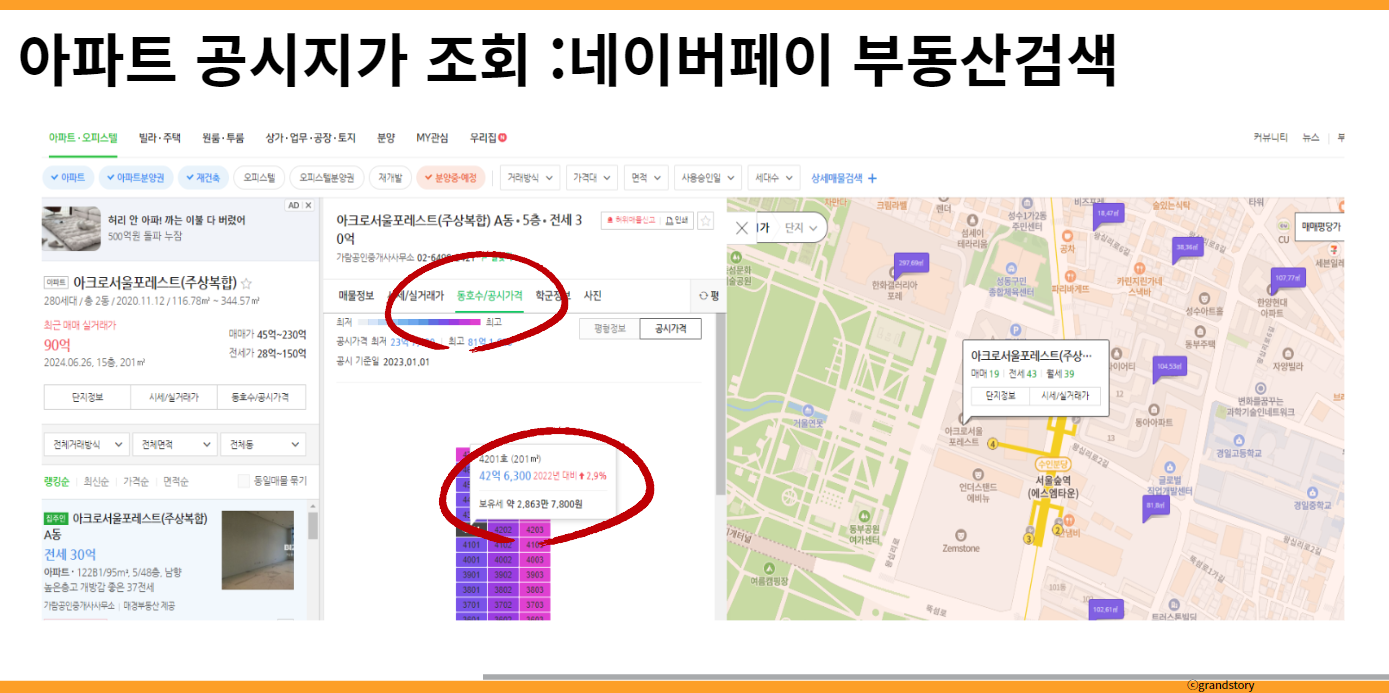The image size is (1389, 693).
Task: Click 시세/실거래가 button in left panel
Action: [174, 397]
